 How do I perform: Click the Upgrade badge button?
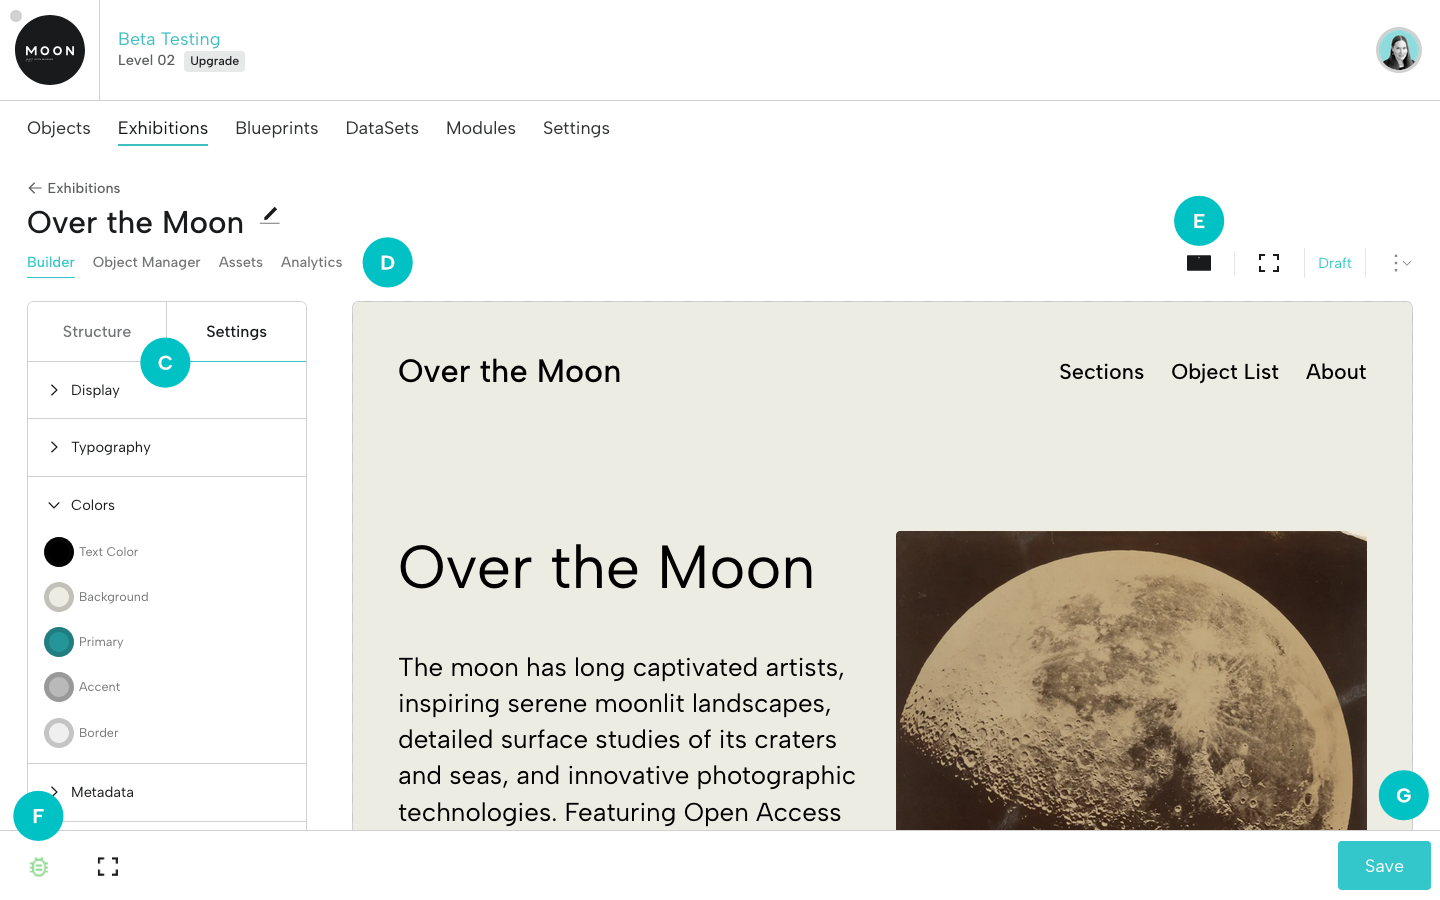(x=214, y=61)
